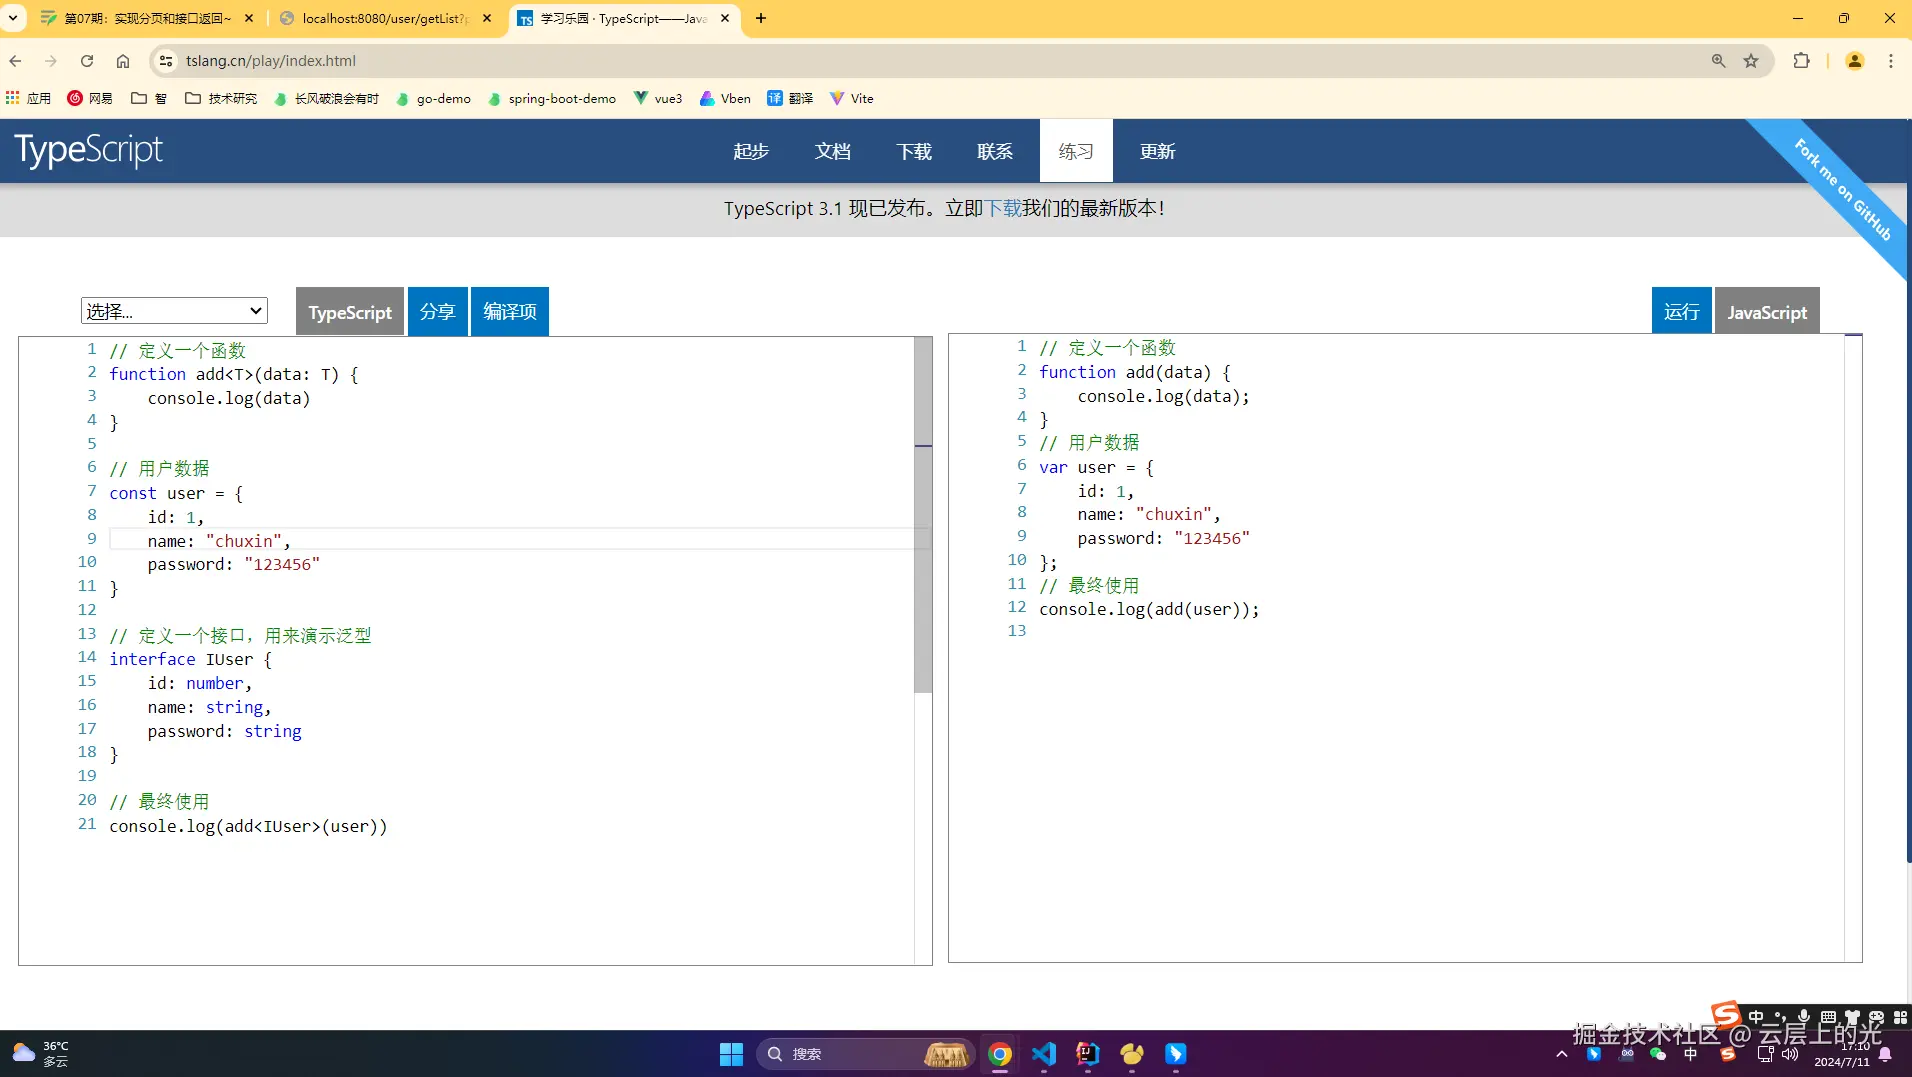Click the volume speaker tray icon
Screen dimensions: 1912x1077
point(1789,1054)
